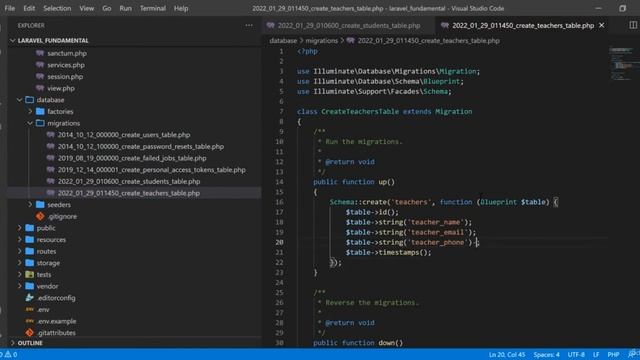The image size is (640, 360).
Task: Click the migrations breadcrumb segment
Action: (322, 40)
